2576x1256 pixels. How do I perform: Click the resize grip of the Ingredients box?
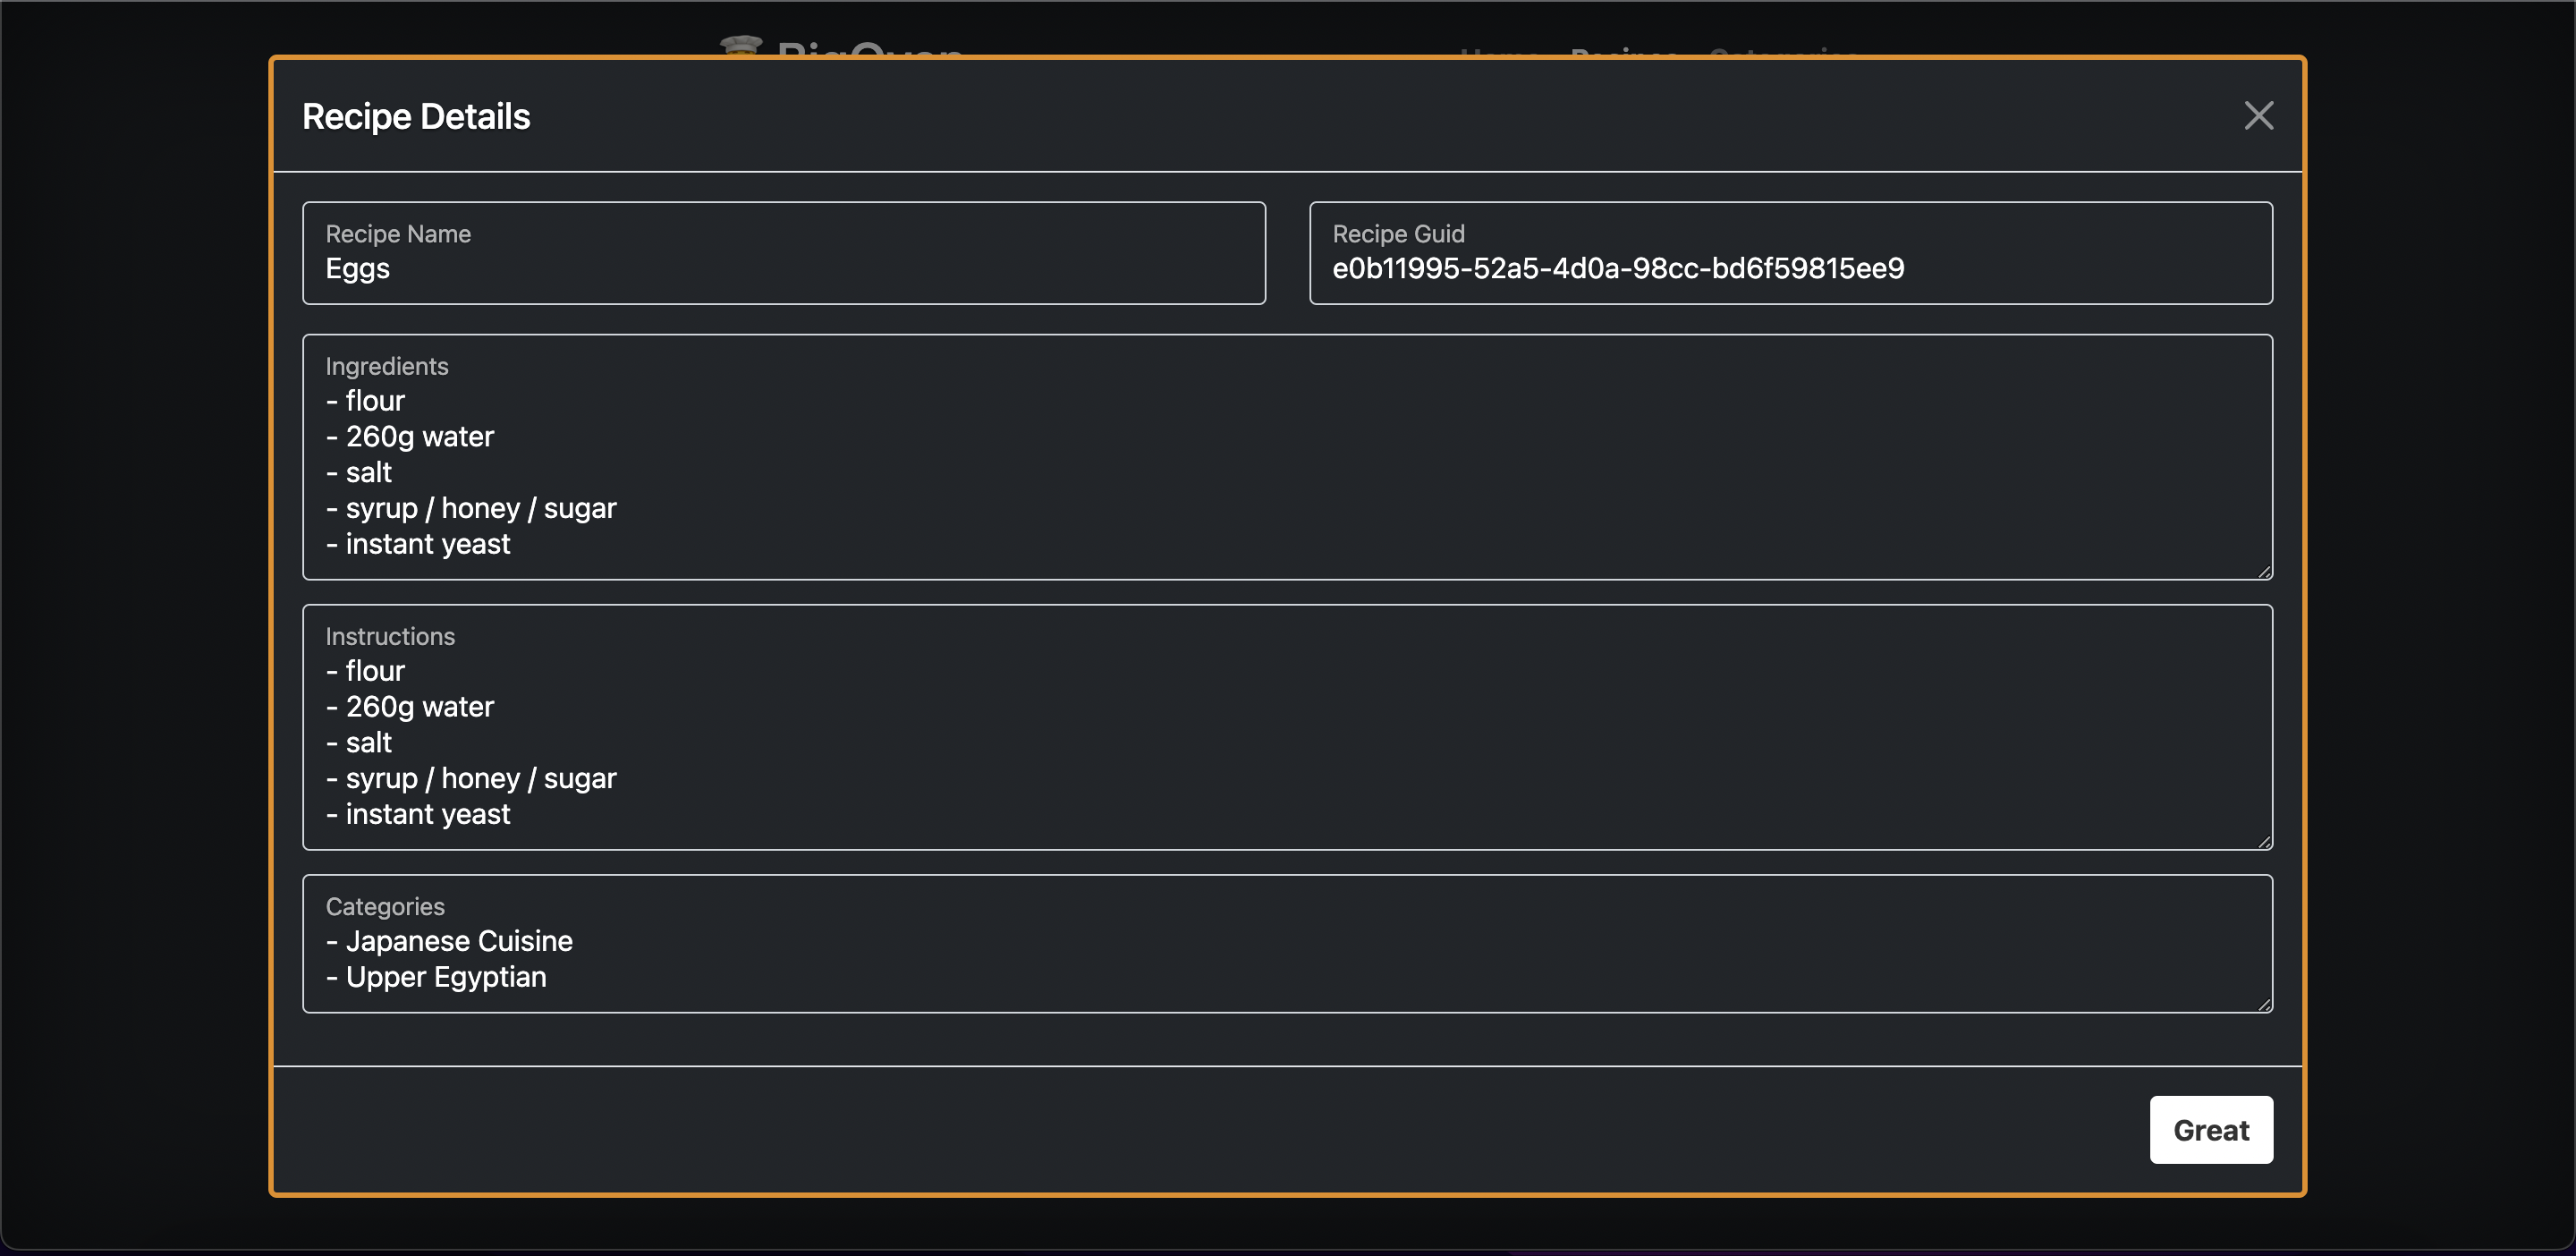tap(2265, 570)
